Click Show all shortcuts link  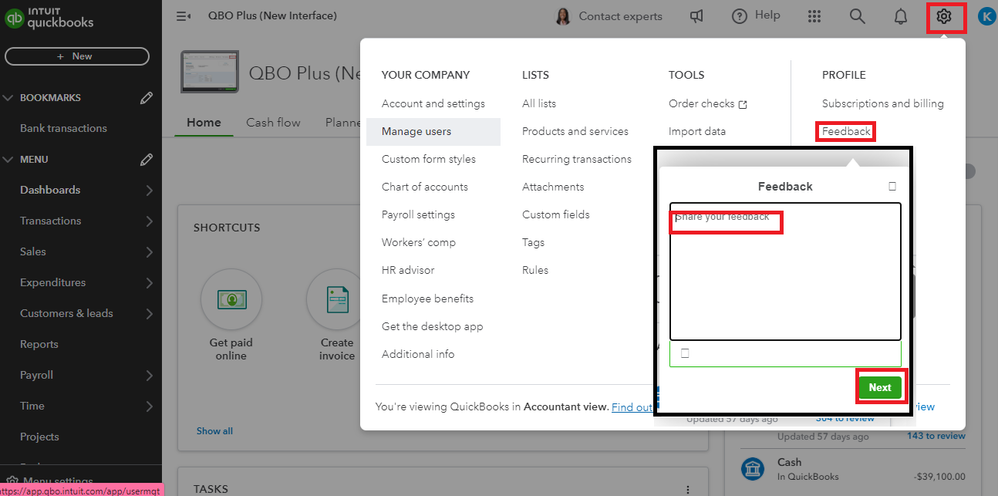(214, 431)
